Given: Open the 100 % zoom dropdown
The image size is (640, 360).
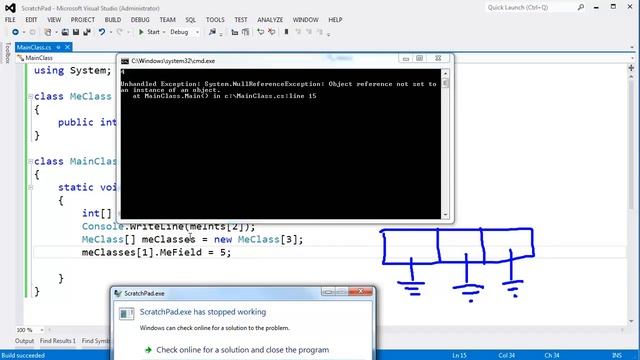Looking at the screenshot, I should pos(41,330).
